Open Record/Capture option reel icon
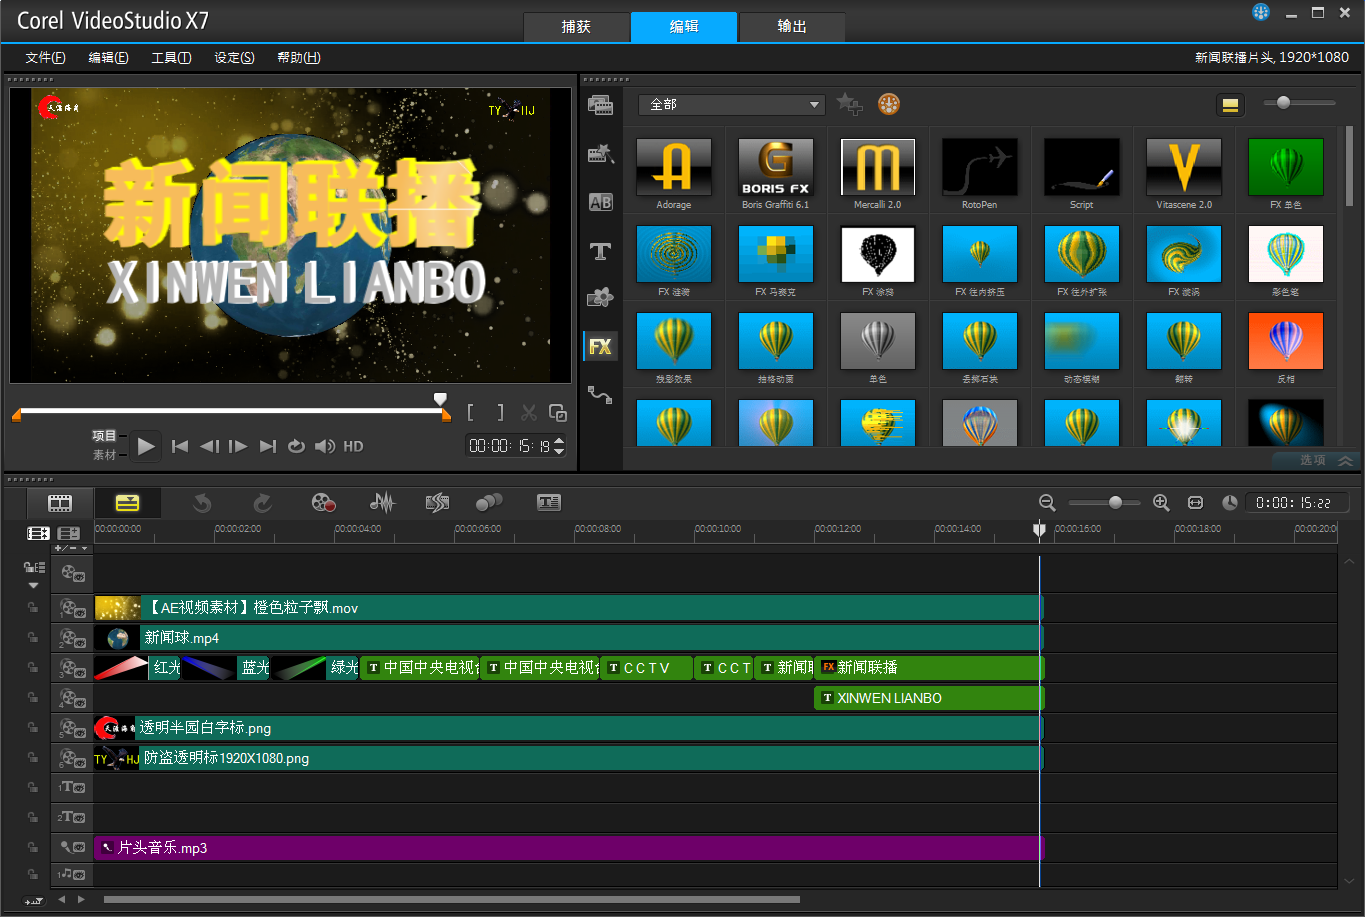 322,503
